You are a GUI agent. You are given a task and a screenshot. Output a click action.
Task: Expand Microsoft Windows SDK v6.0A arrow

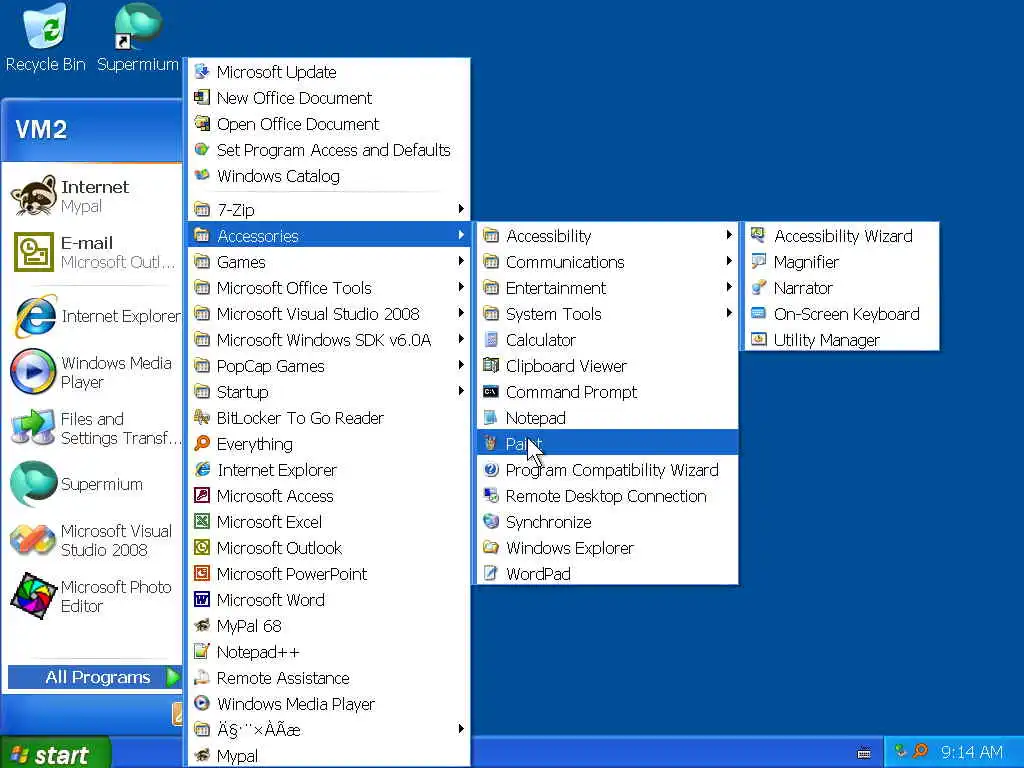461,339
